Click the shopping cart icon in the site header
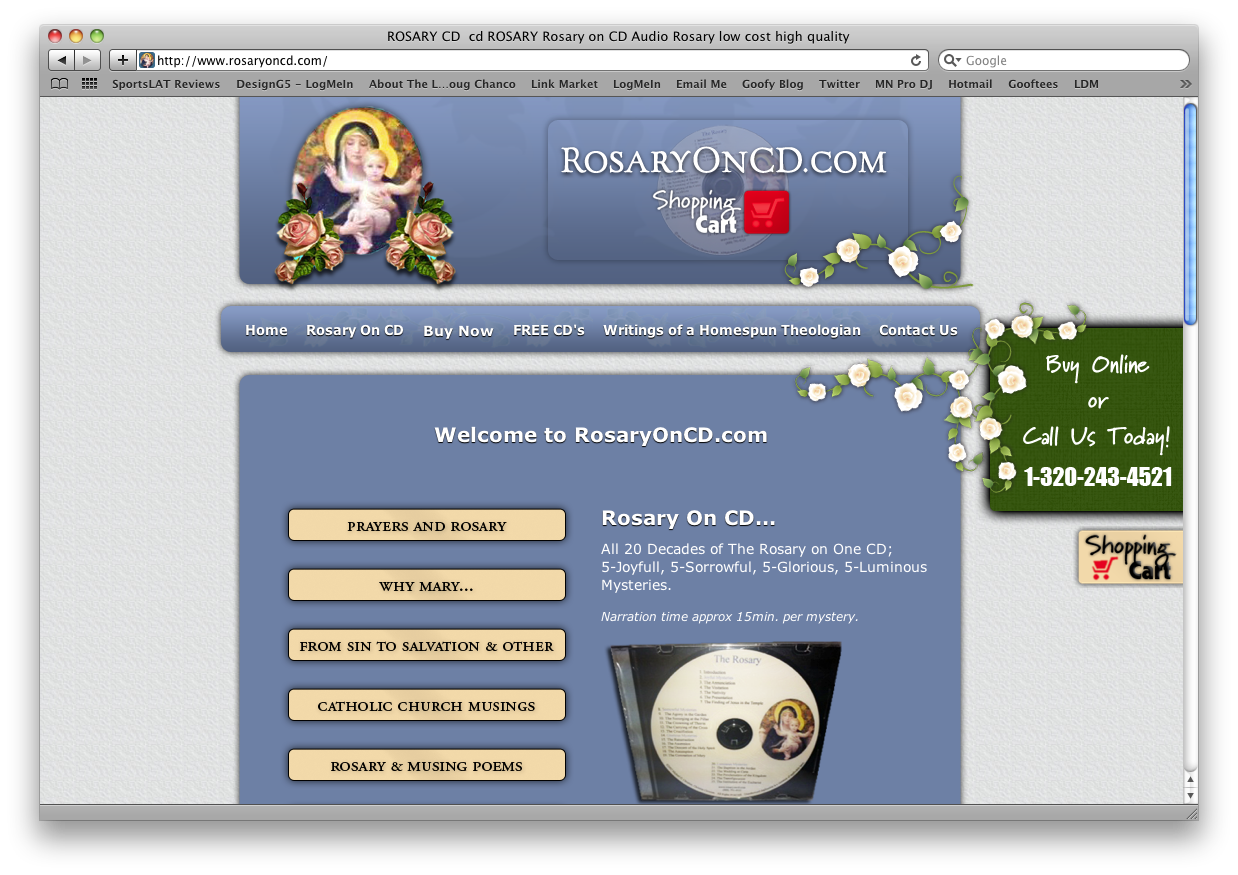Viewport: 1238px width, 875px height. (766, 212)
